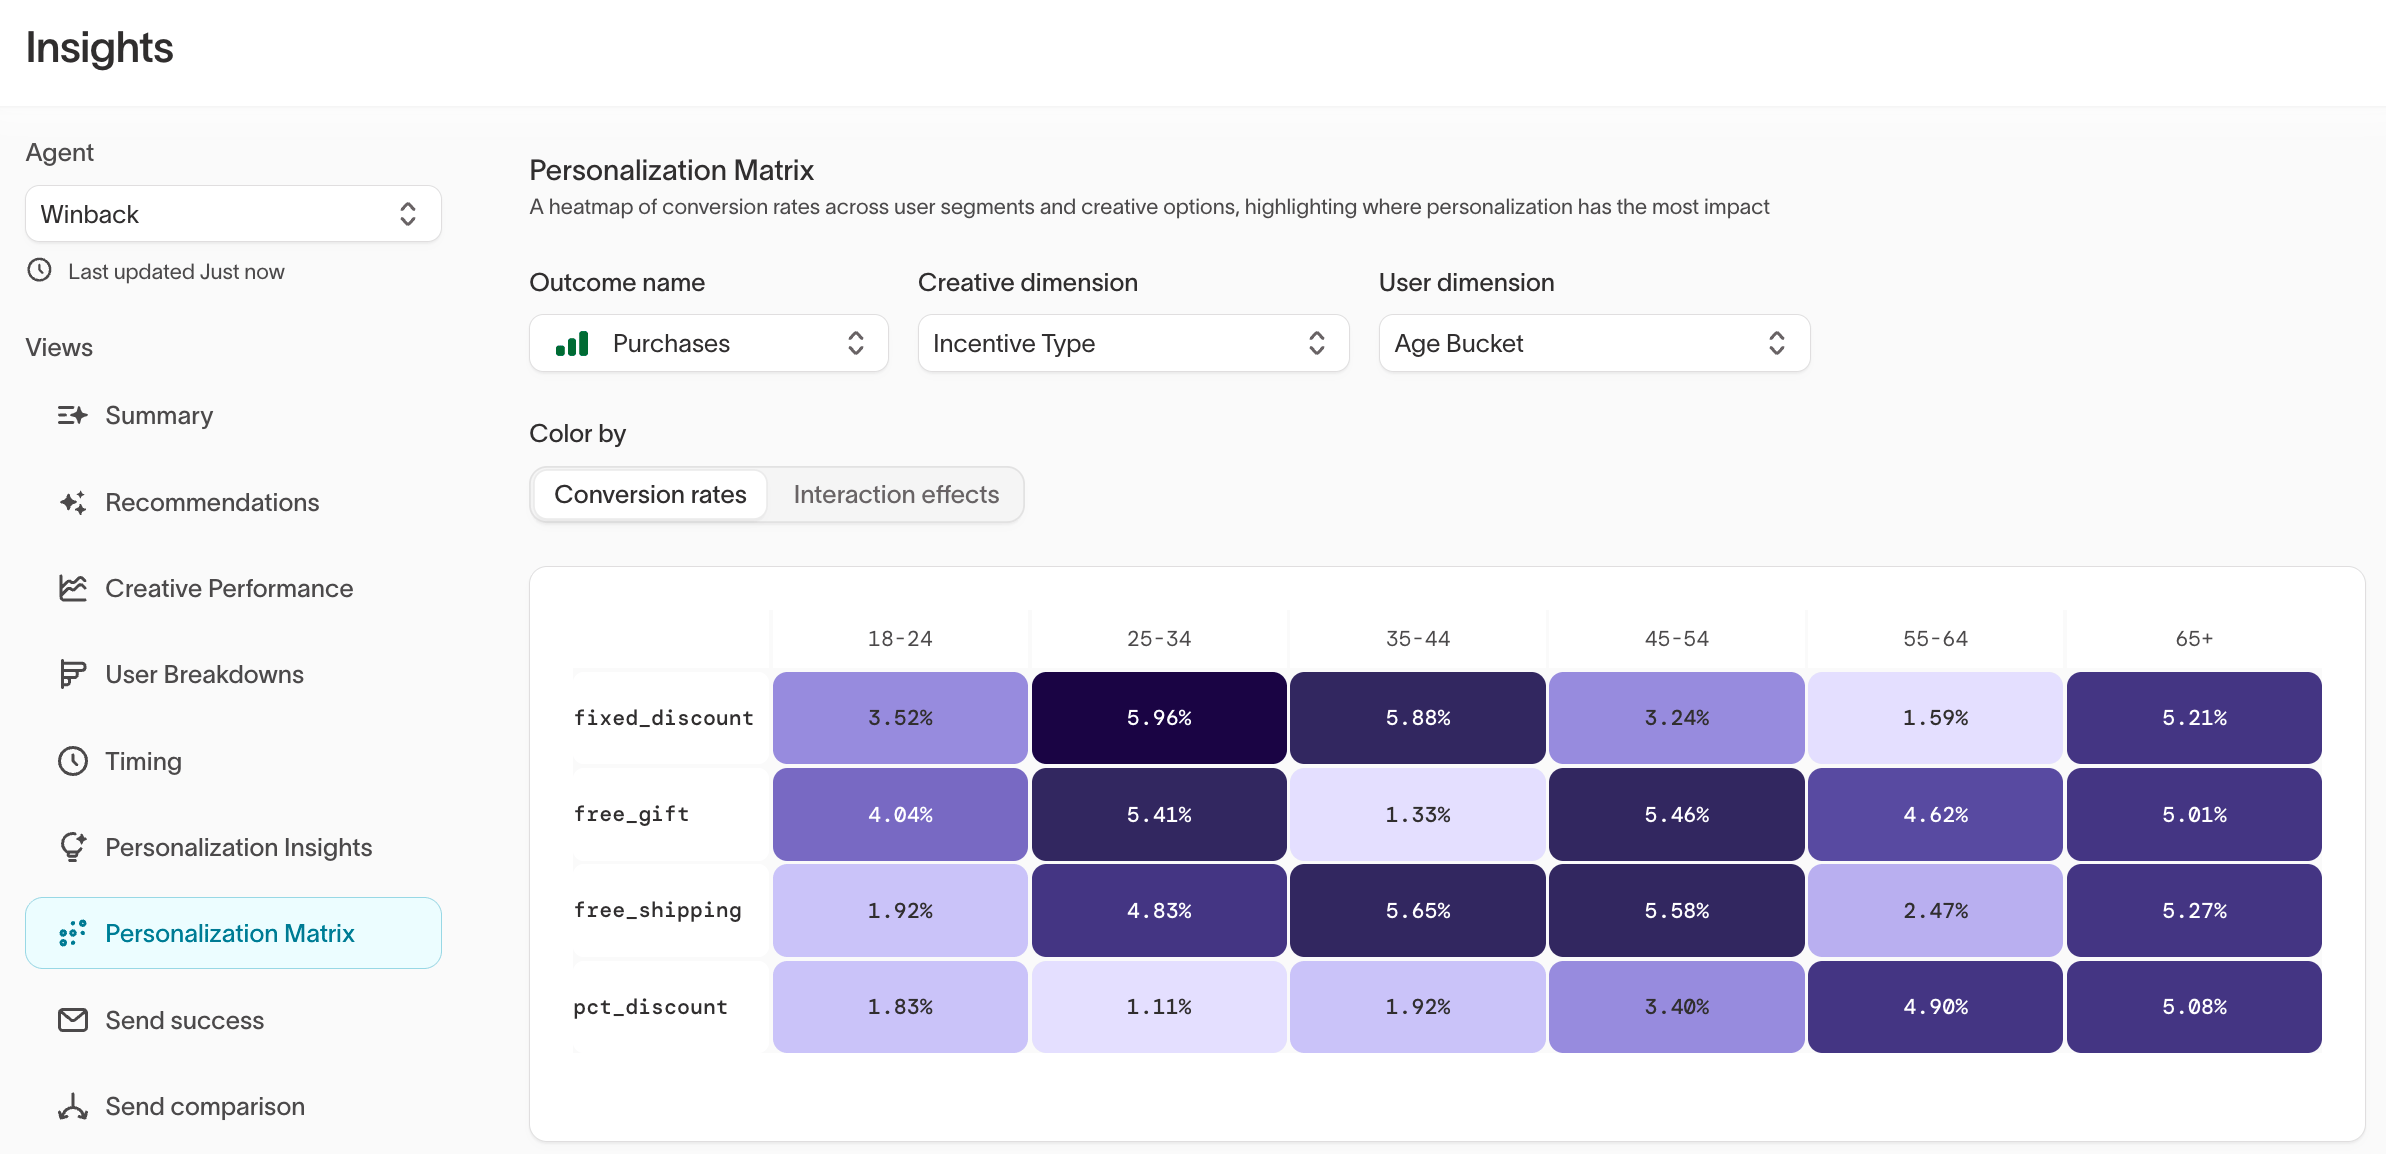Click the Send comparison icon
Image resolution: width=2386 pixels, height=1154 pixels.
pos(72,1106)
